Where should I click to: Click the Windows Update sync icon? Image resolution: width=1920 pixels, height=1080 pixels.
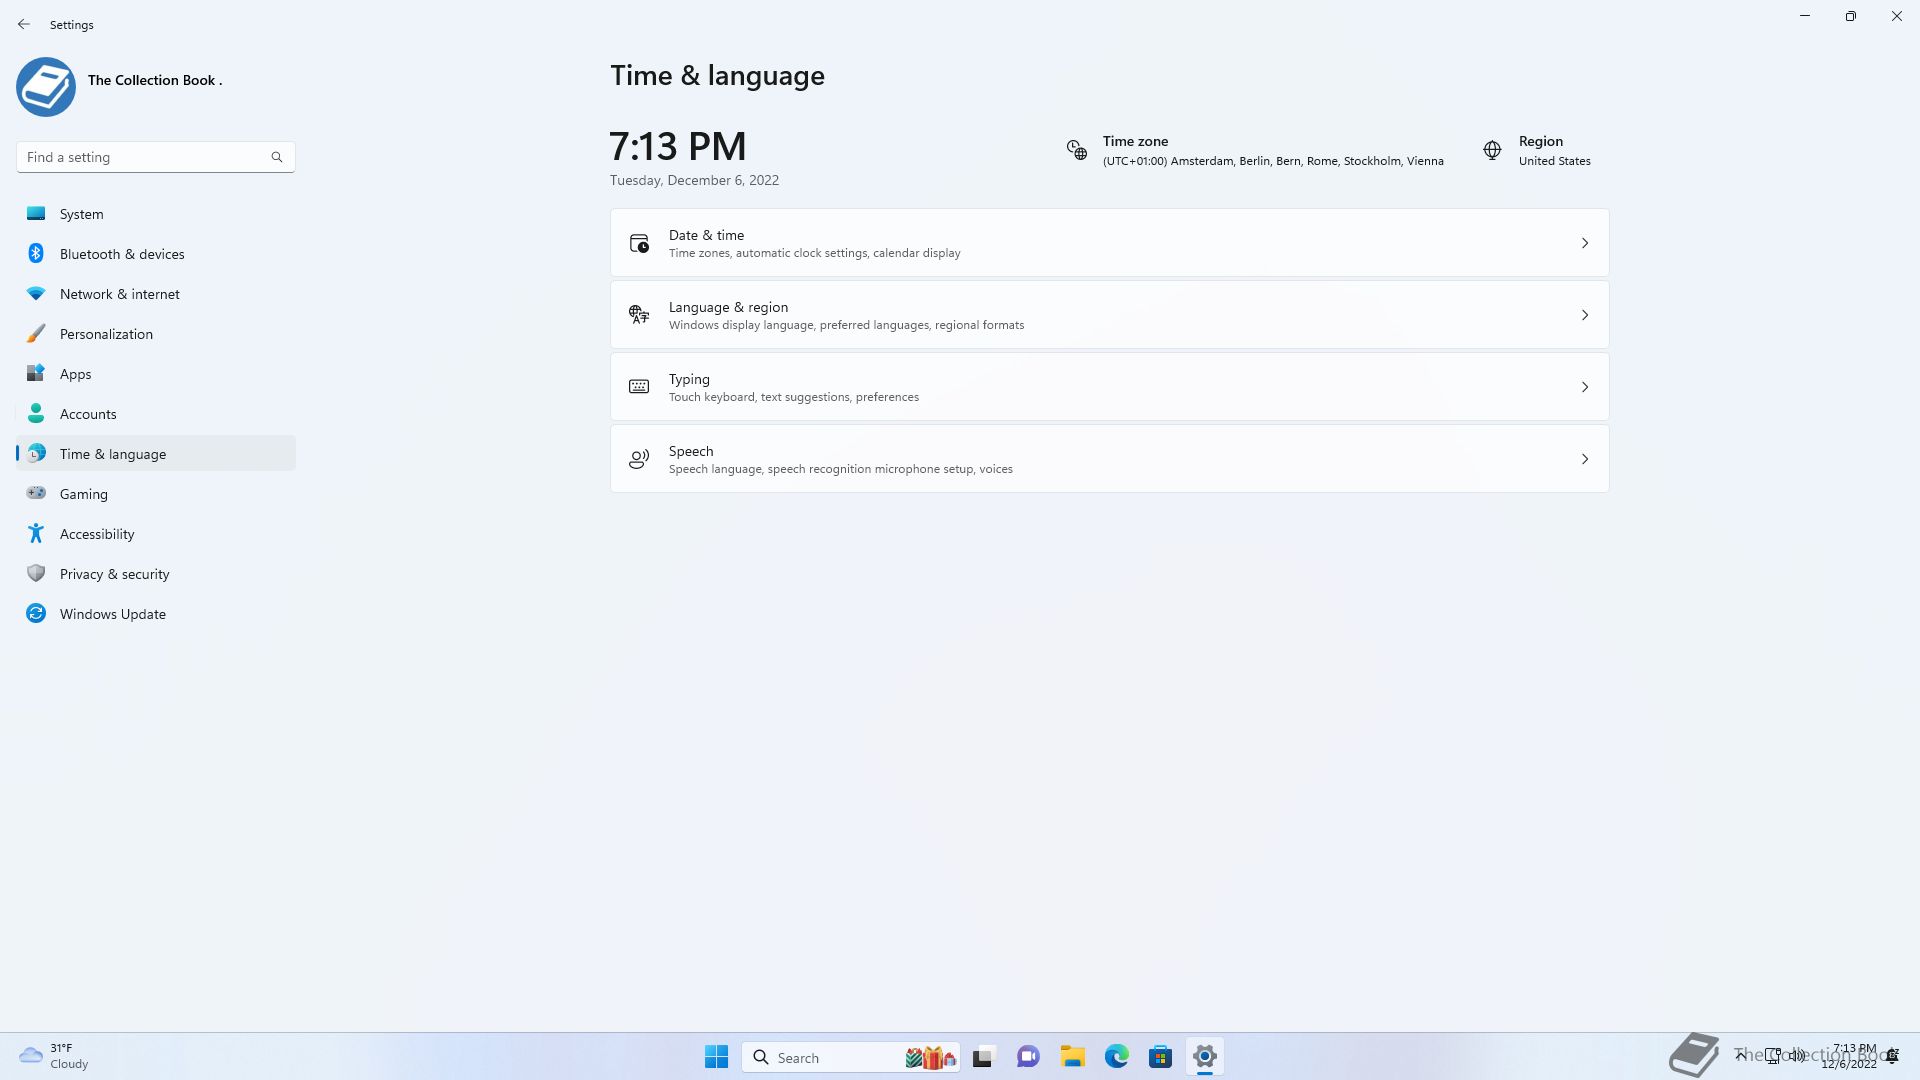tap(36, 614)
